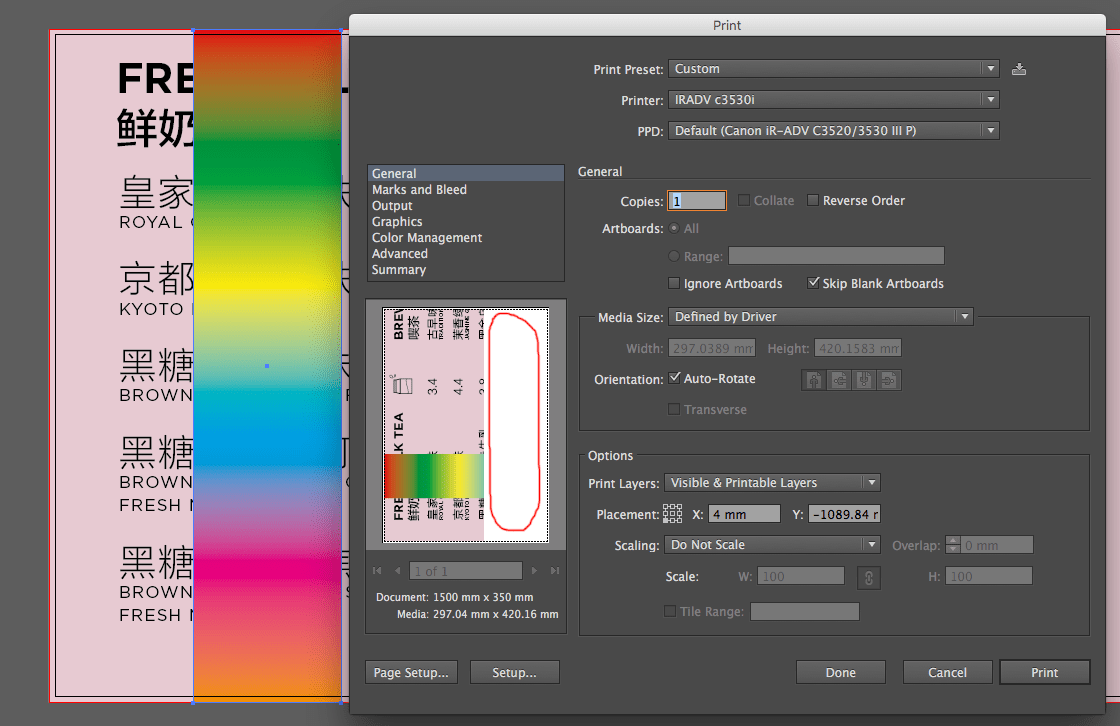Uncheck the Auto-Rotate checkbox
Image resolution: width=1120 pixels, height=726 pixels.
[674, 378]
